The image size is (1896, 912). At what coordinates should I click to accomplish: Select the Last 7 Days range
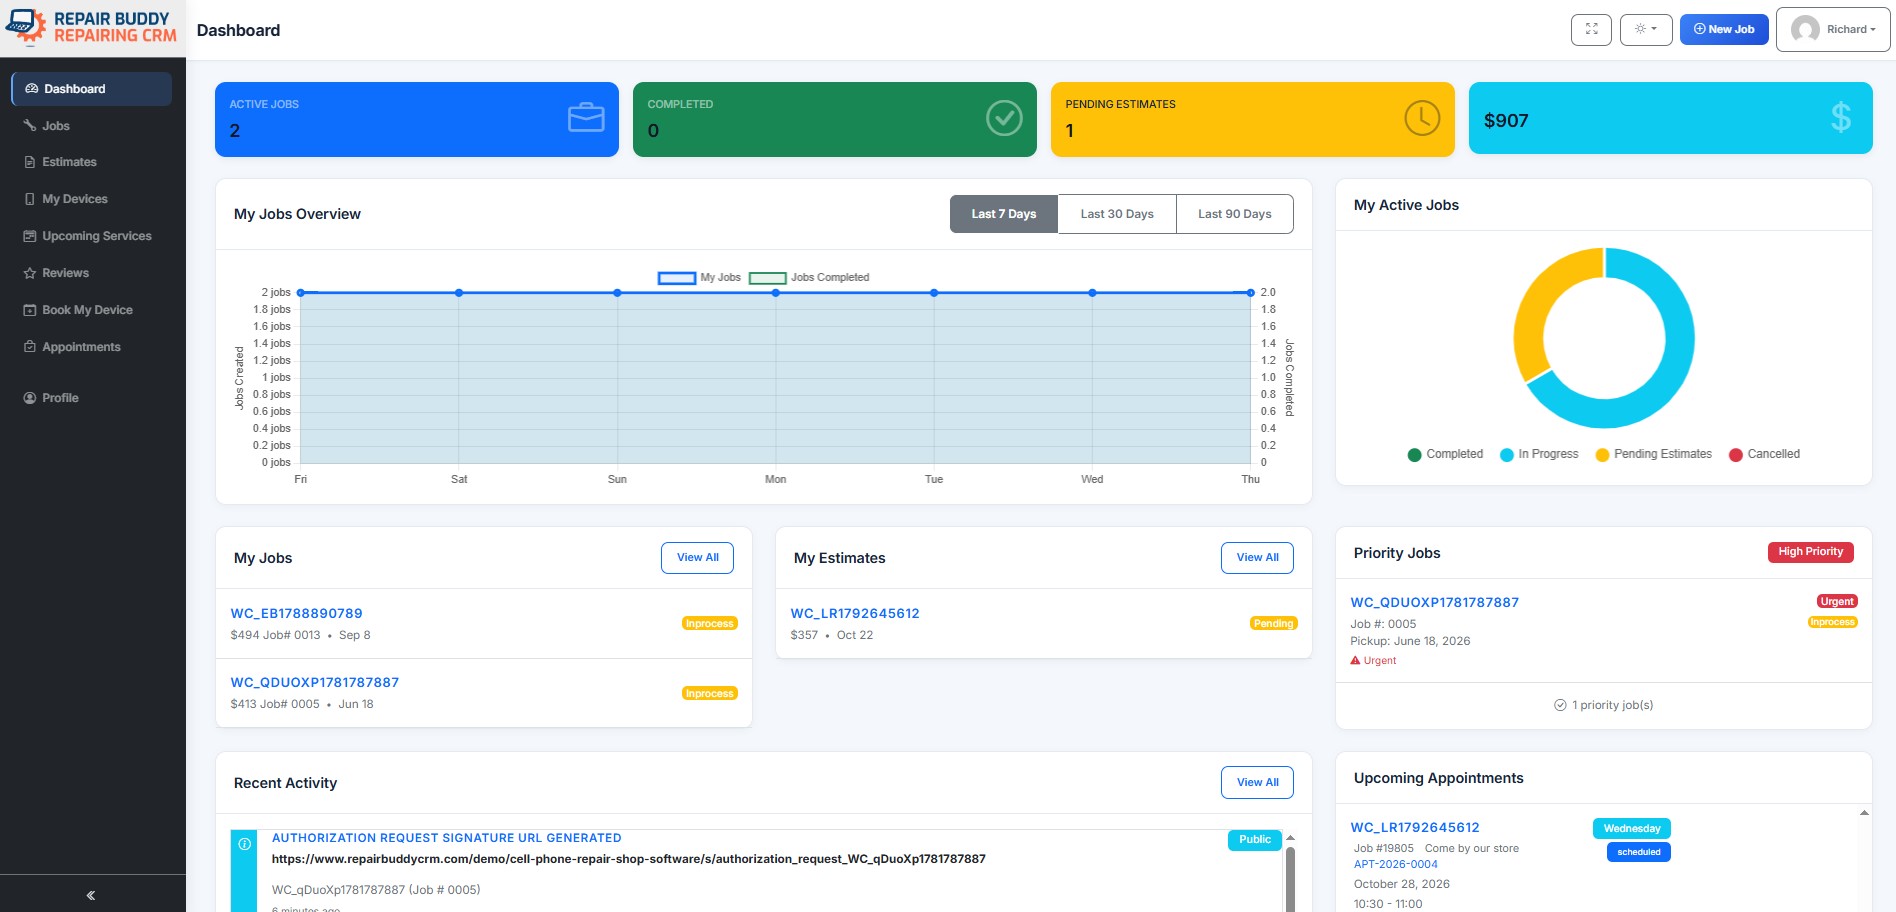click(1003, 214)
